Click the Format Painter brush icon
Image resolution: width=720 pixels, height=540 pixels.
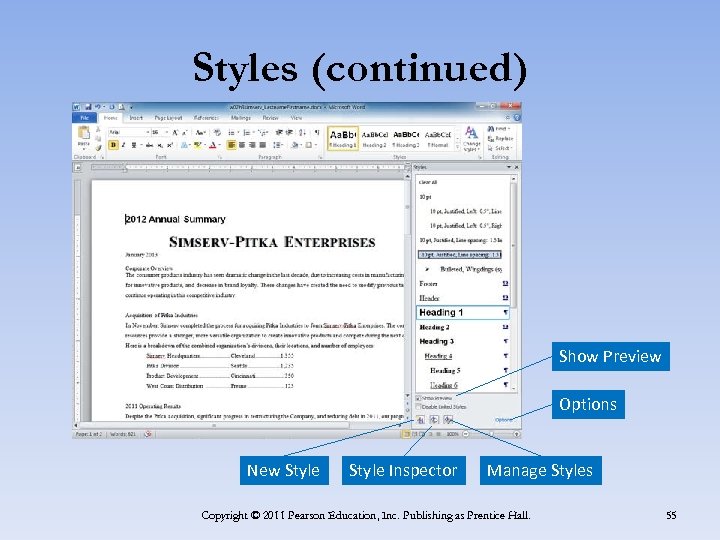(98, 148)
